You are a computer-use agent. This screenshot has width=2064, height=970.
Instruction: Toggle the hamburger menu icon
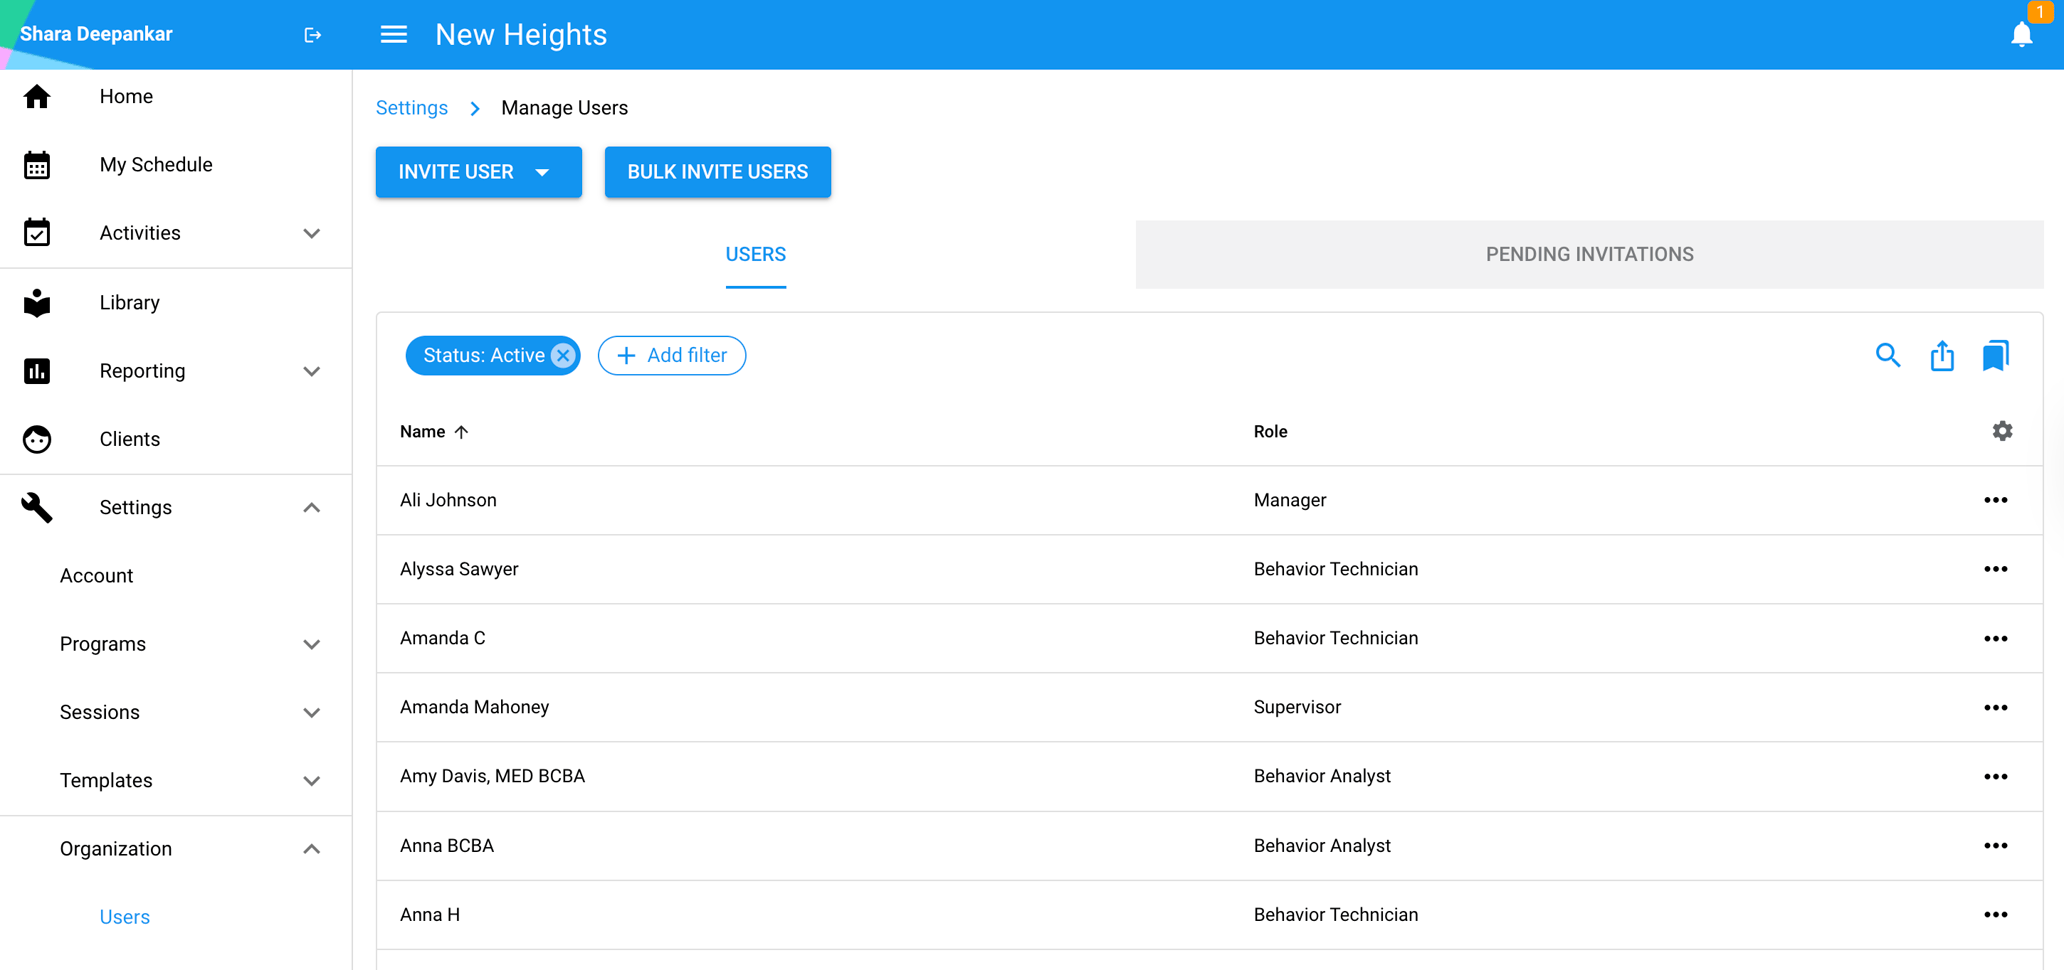[394, 35]
